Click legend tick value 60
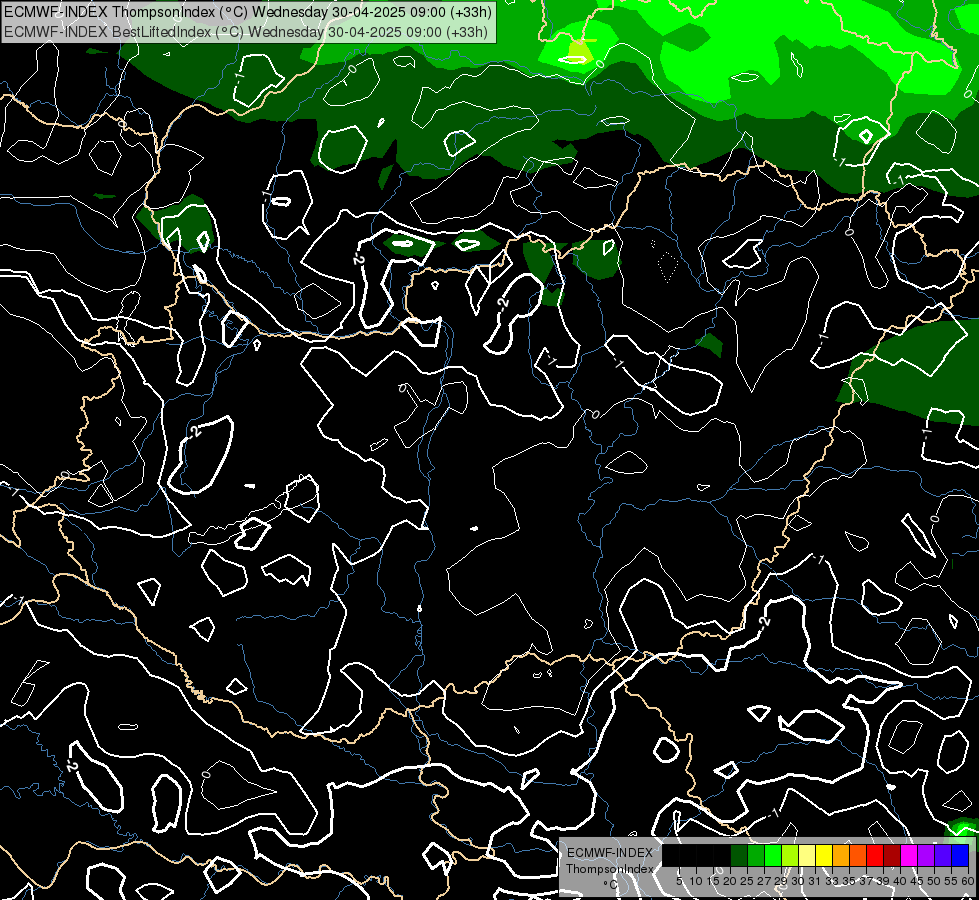The width and height of the screenshot is (979, 900). (968, 881)
